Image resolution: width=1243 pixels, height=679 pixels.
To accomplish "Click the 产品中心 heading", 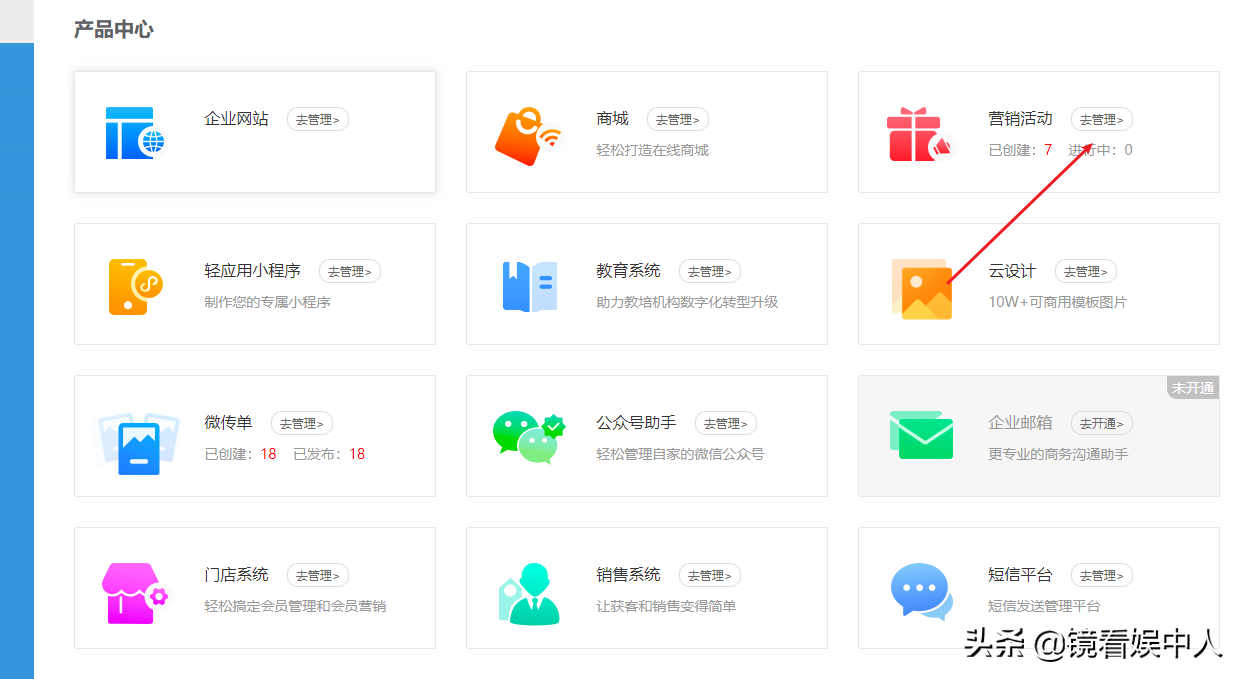I will (x=113, y=29).
